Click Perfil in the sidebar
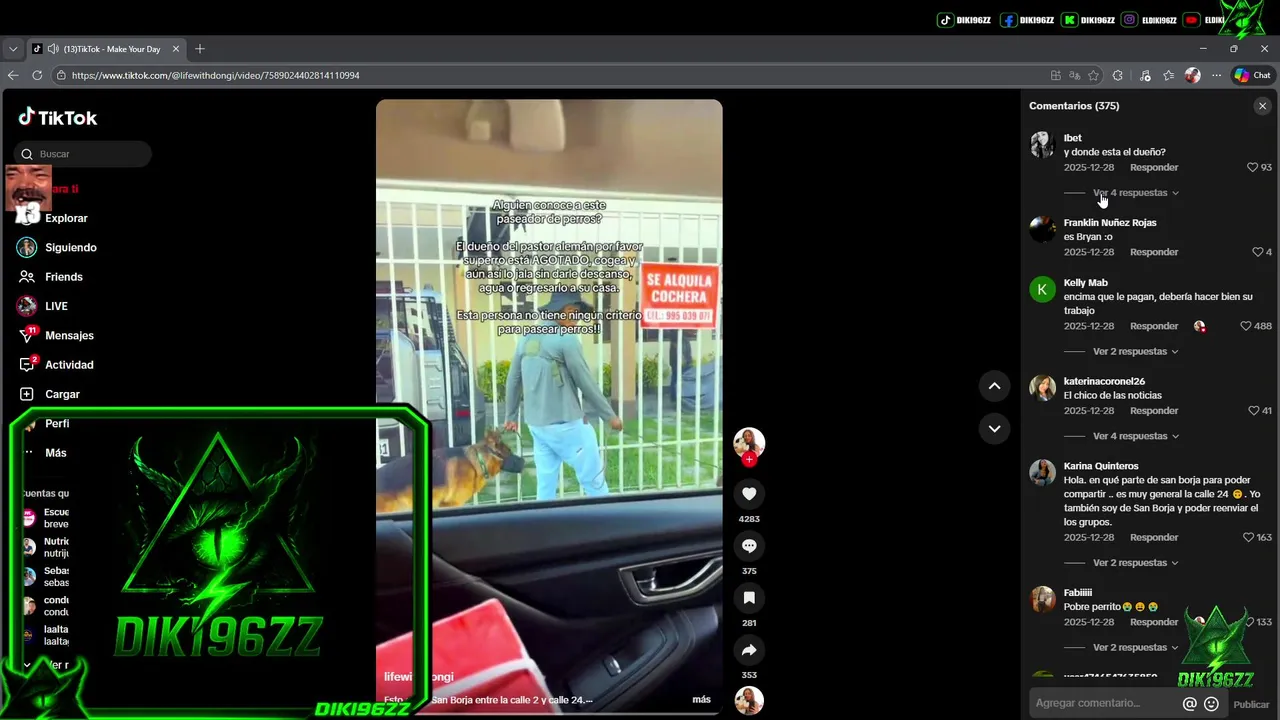Screen dimensions: 1280x720 point(57,424)
